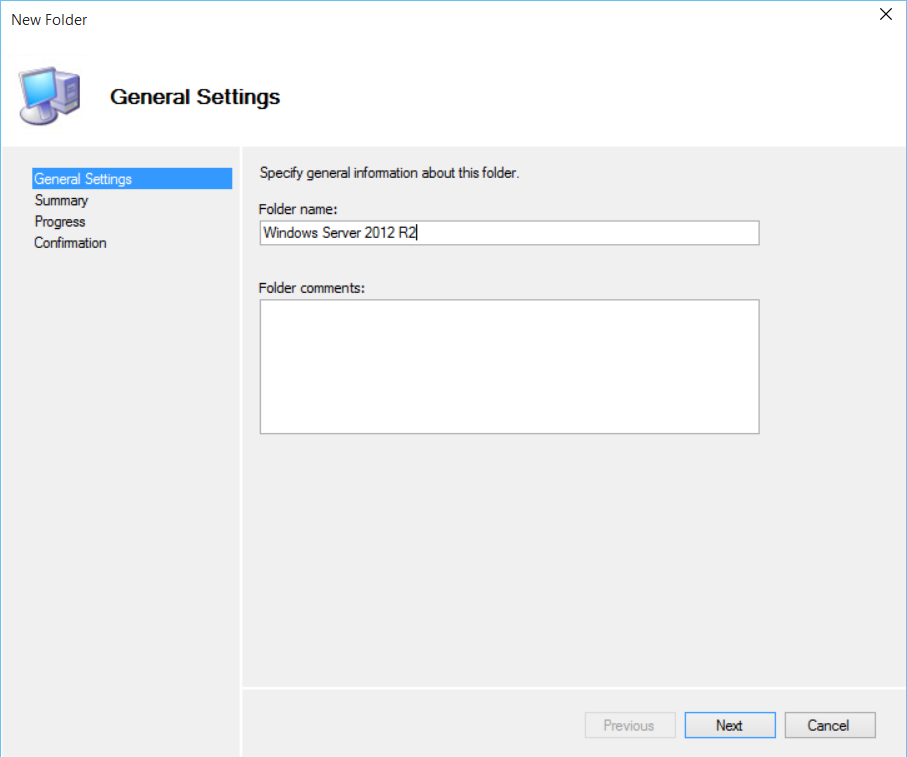Viewport: 907px width, 757px height.
Task: Click the "Specify general information" description text
Action: point(389,173)
